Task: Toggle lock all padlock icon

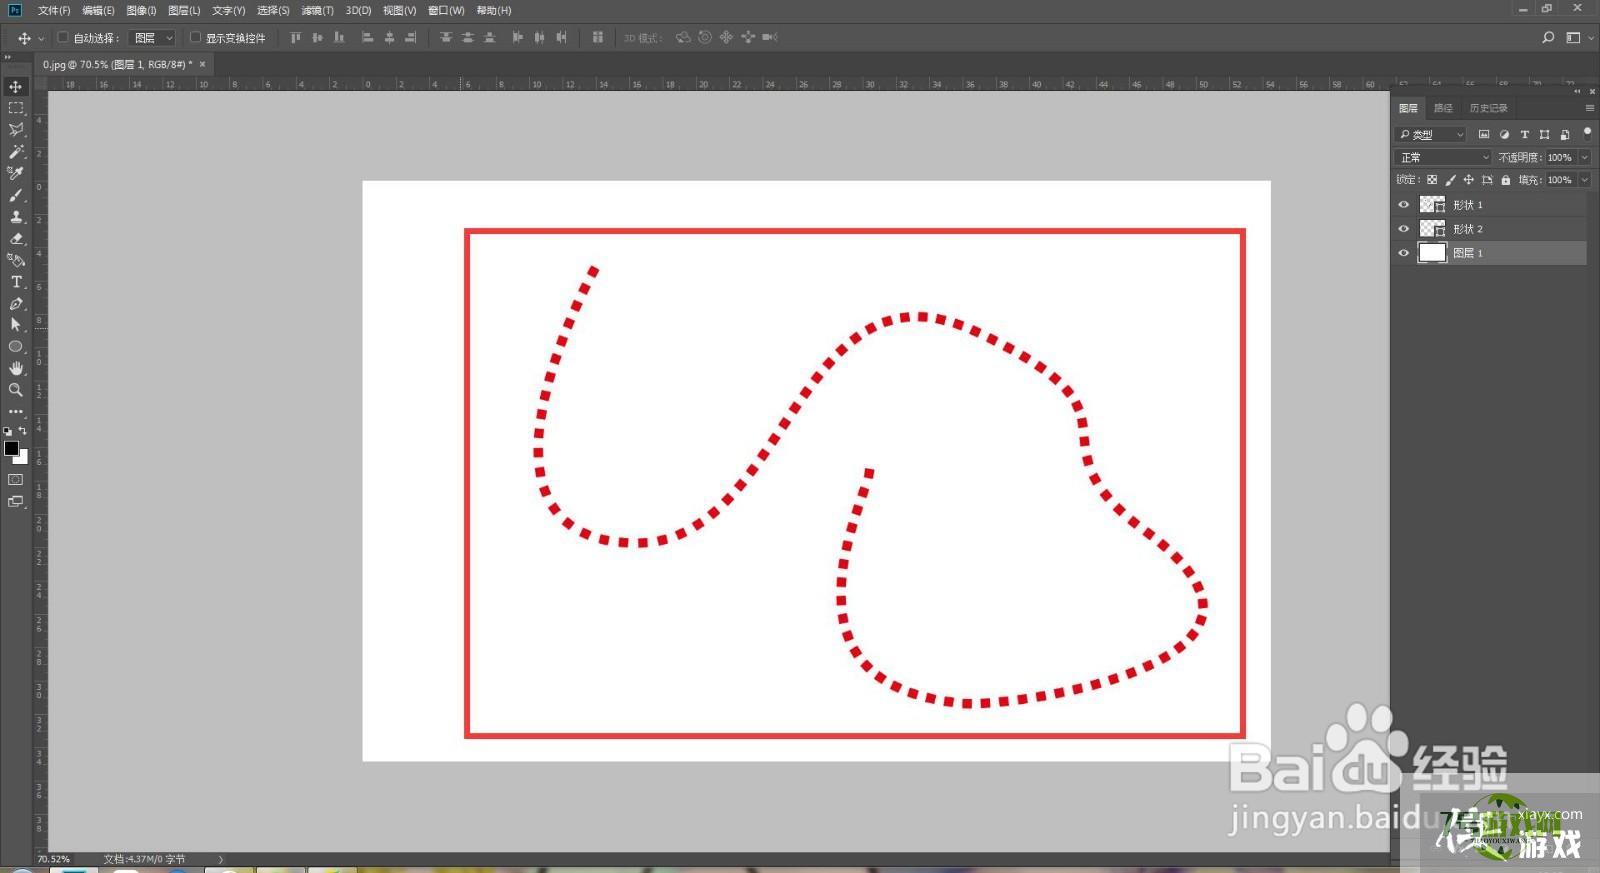Action: click(x=1506, y=180)
